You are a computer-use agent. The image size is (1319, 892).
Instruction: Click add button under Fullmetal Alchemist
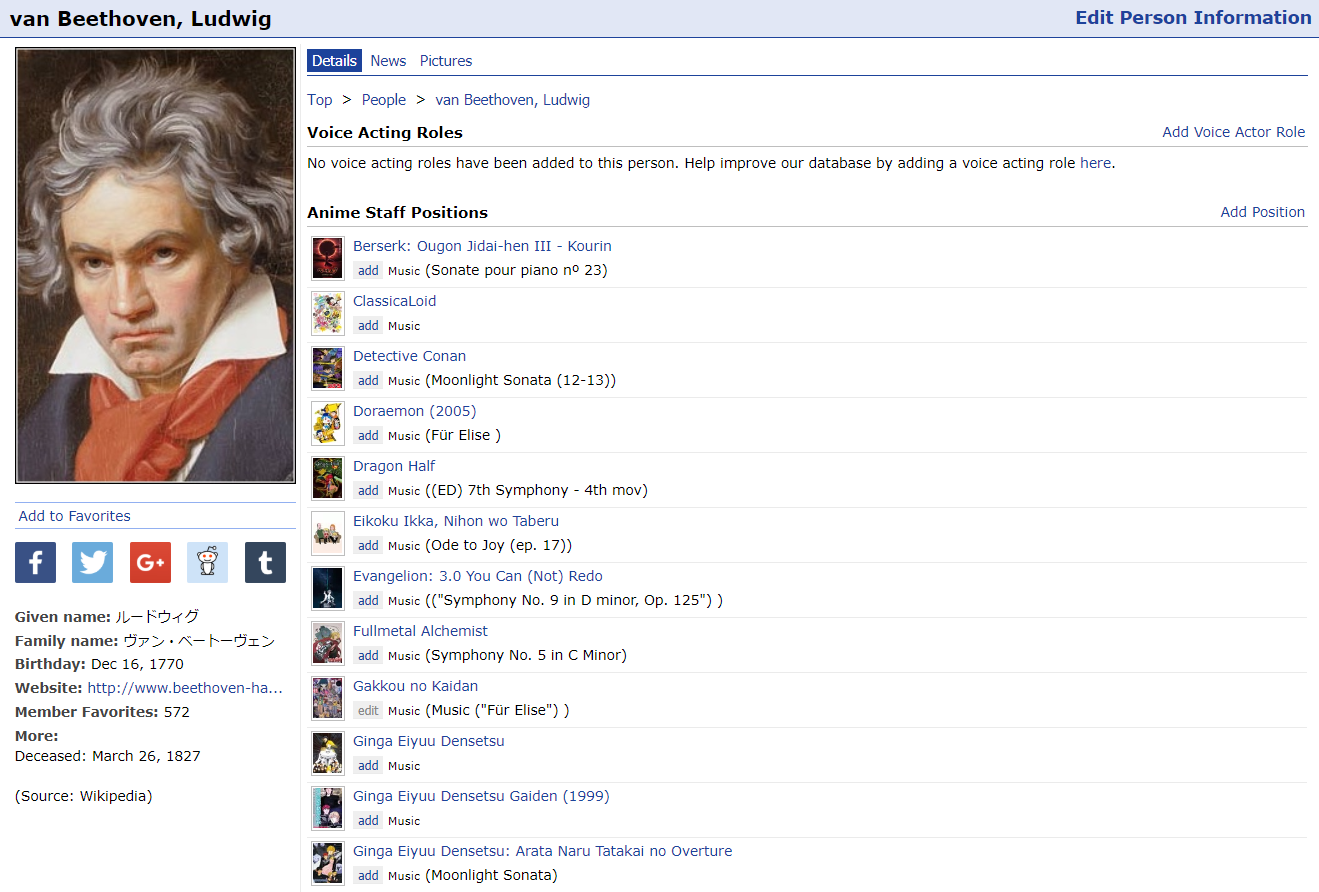(369, 656)
